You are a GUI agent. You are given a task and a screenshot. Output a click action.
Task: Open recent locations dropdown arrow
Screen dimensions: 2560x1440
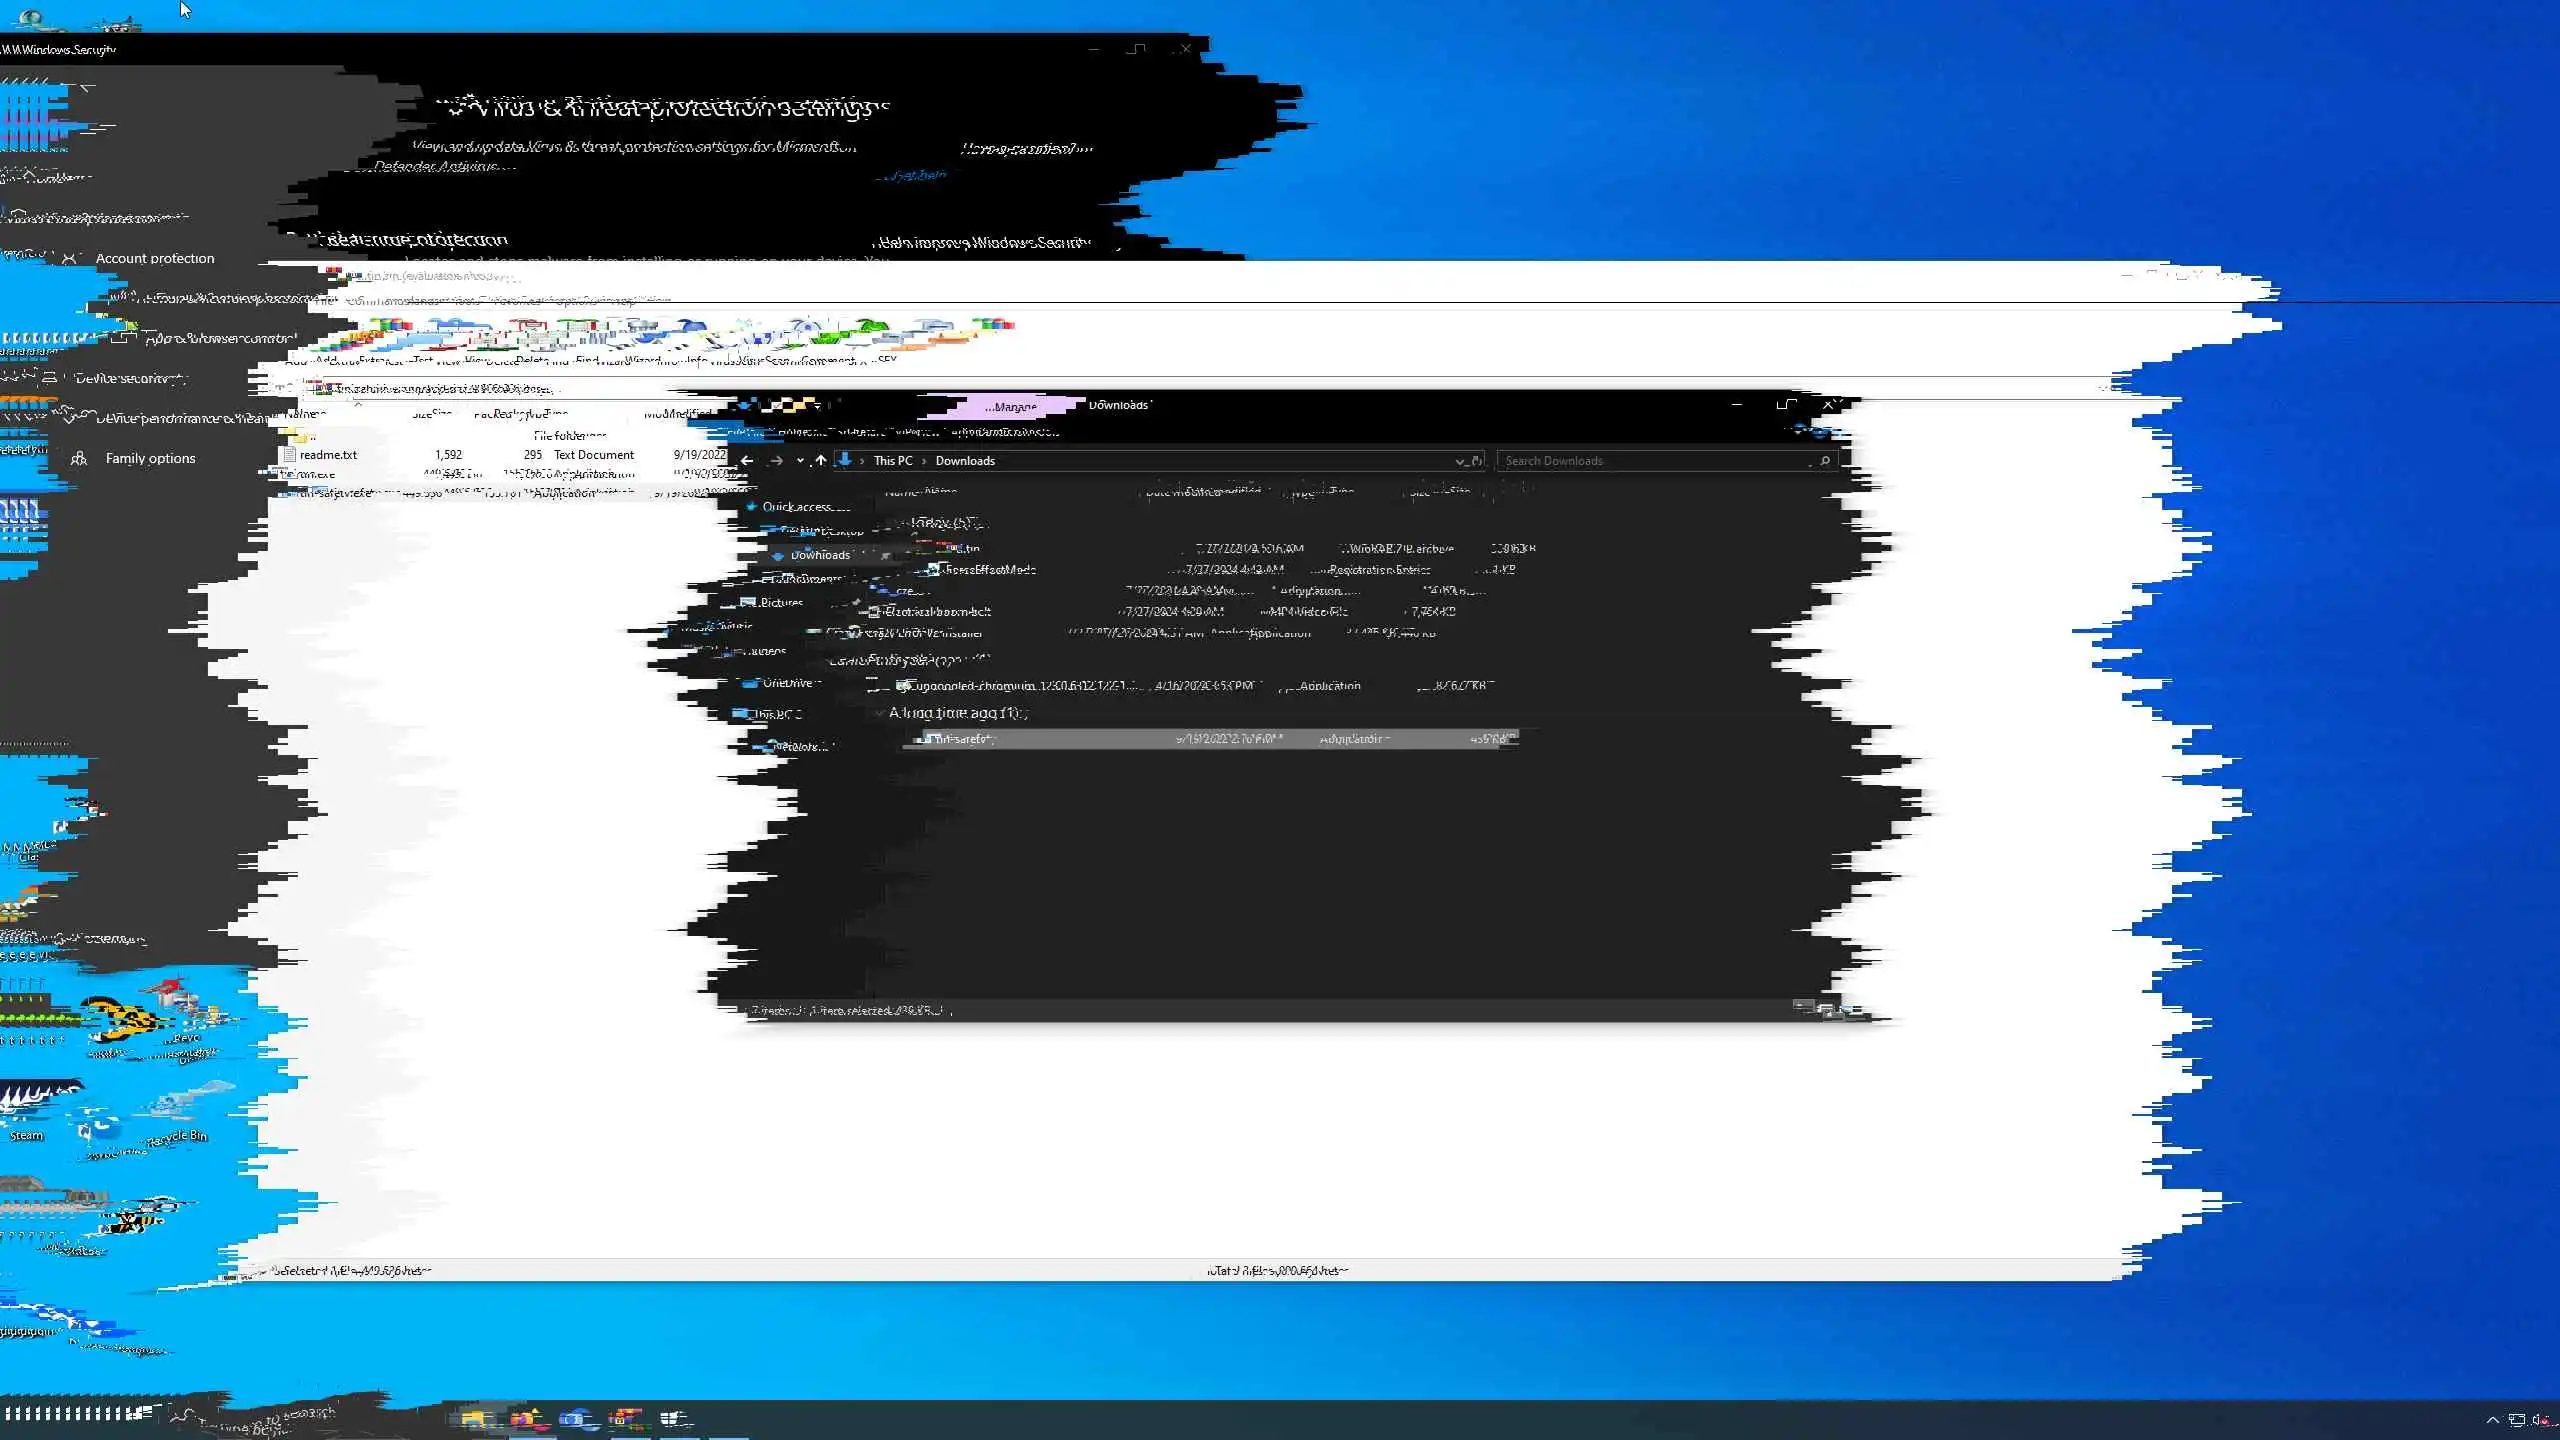(x=800, y=461)
